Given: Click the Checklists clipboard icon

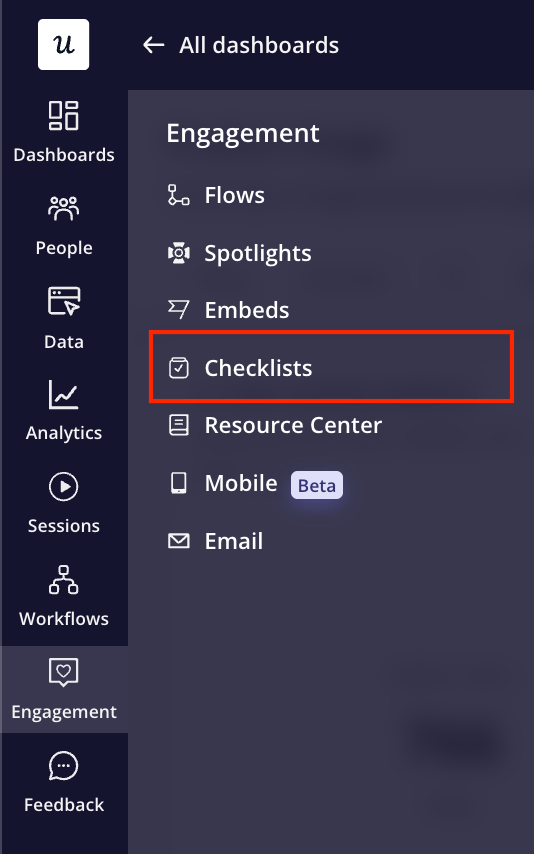Looking at the screenshot, I should click(x=178, y=368).
